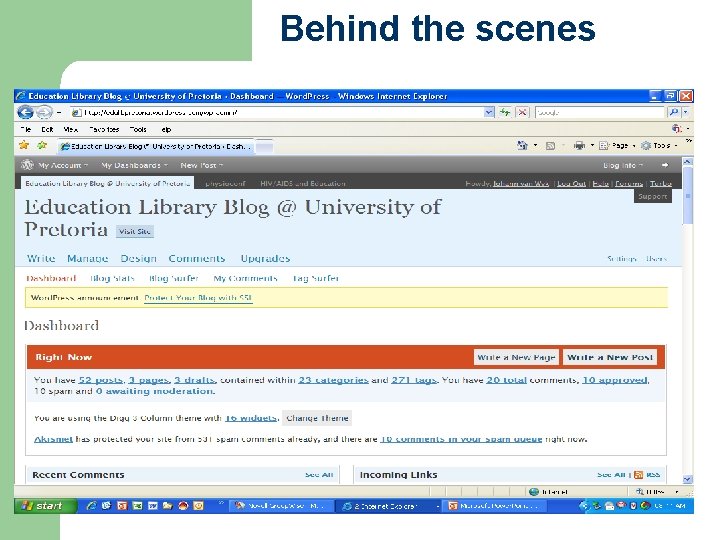The height and width of the screenshot is (540, 720).
Task: Open the Blog Stats sub-tab
Action: [x=112, y=278]
